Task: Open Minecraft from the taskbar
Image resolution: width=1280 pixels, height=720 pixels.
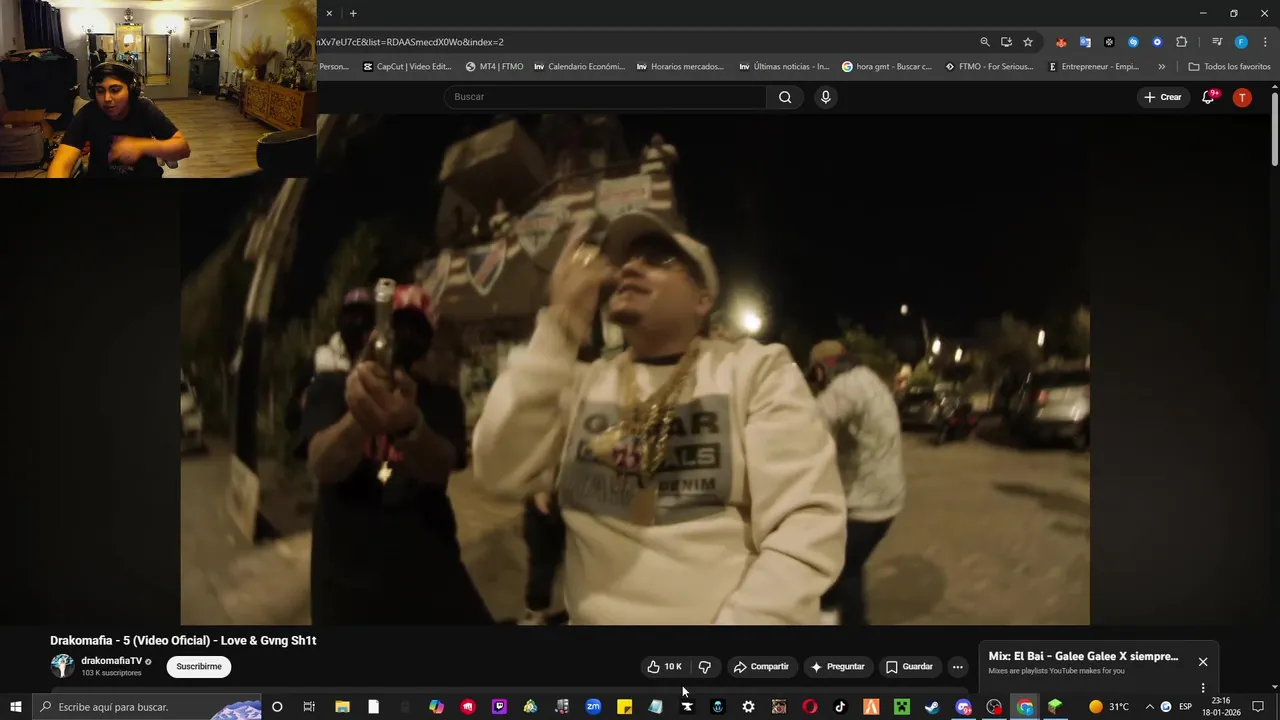Action: 901,707
